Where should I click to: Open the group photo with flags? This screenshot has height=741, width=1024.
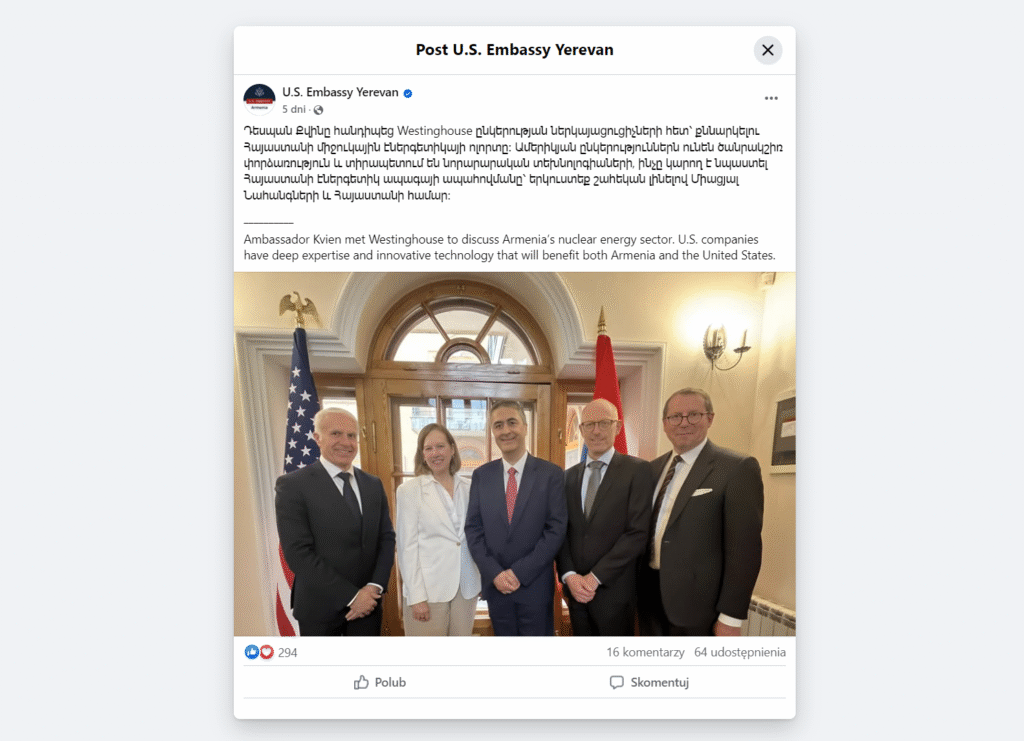coord(515,454)
